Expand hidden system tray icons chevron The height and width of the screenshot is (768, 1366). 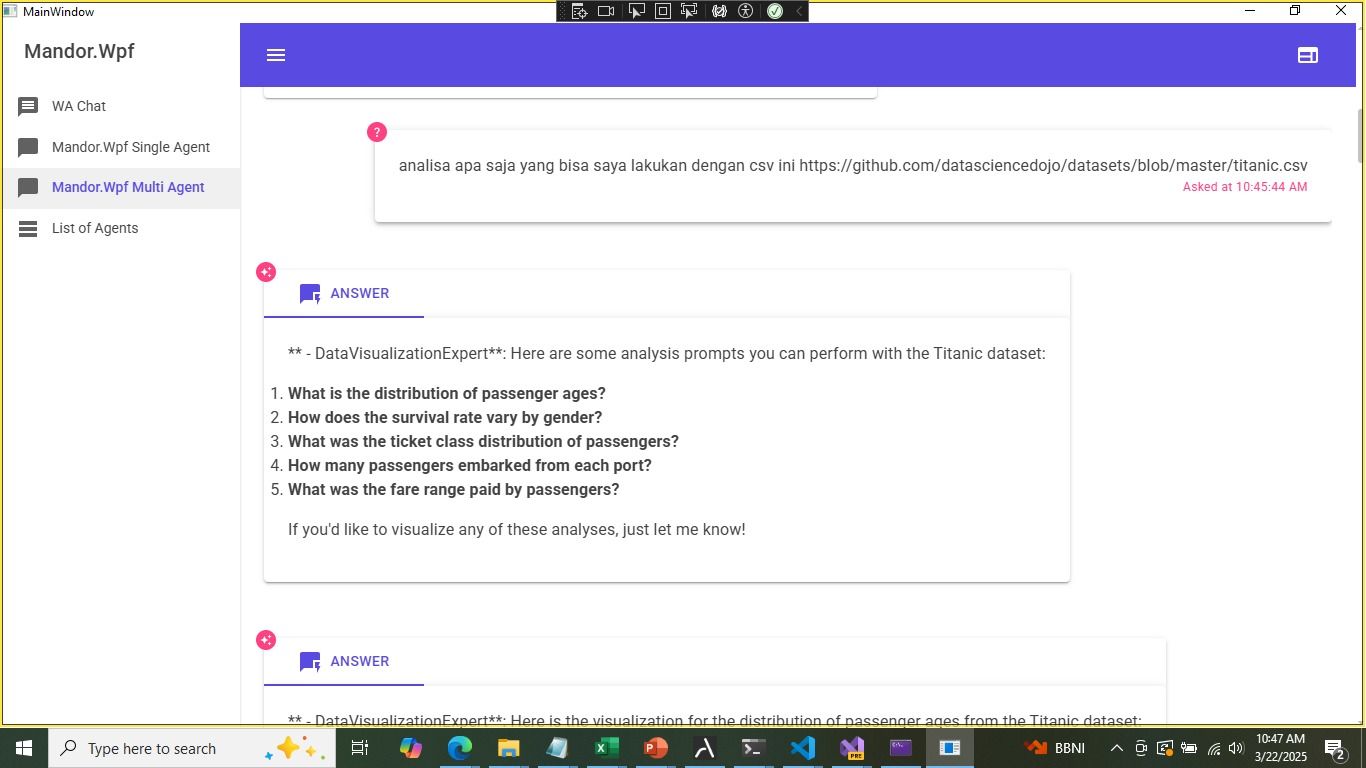pos(1116,748)
